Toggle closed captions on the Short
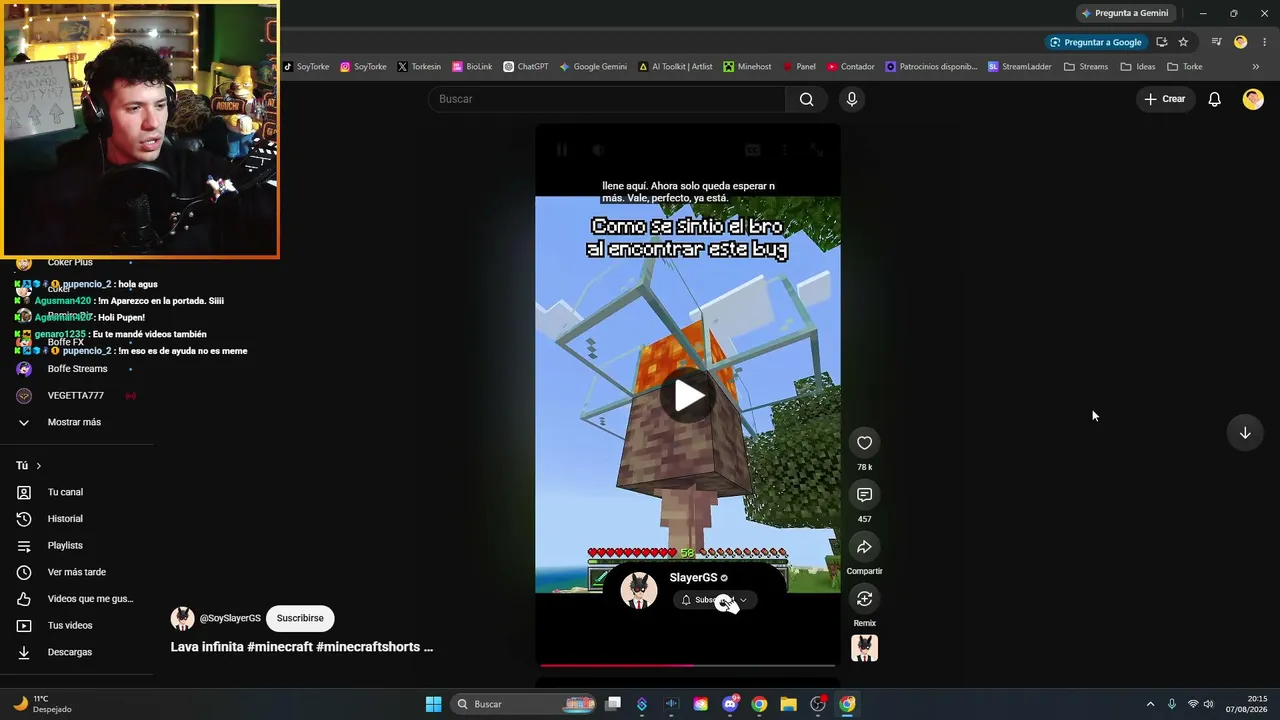This screenshot has height=720, width=1280. pyautogui.click(x=752, y=150)
